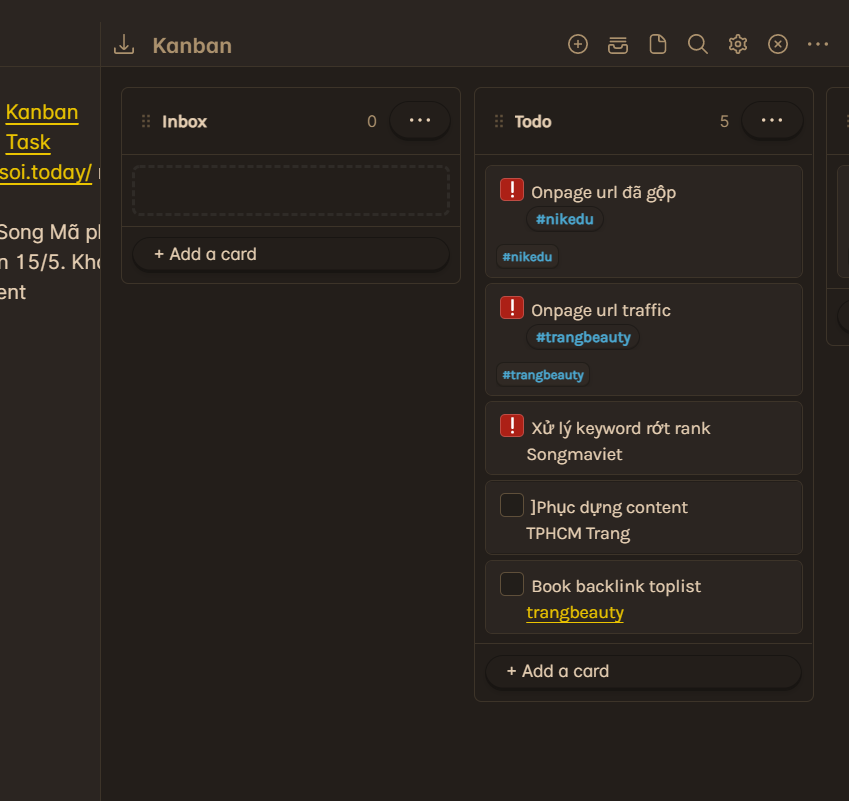Viewport: 849px width, 801px height.
Task: Open the archive icon in the top toolbar
Action: 617,44
